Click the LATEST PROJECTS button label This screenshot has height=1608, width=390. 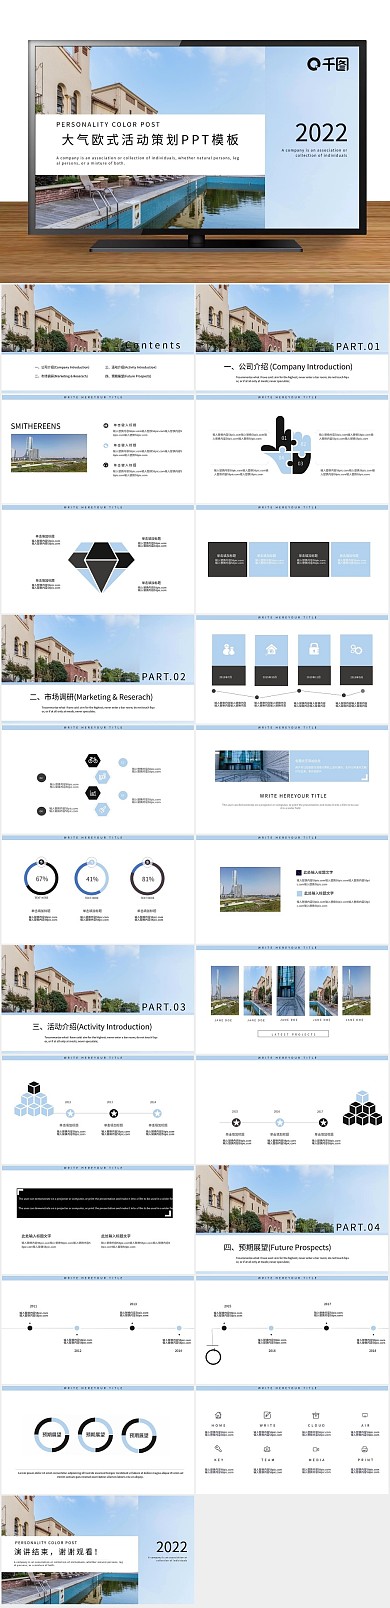(292, 1034)
